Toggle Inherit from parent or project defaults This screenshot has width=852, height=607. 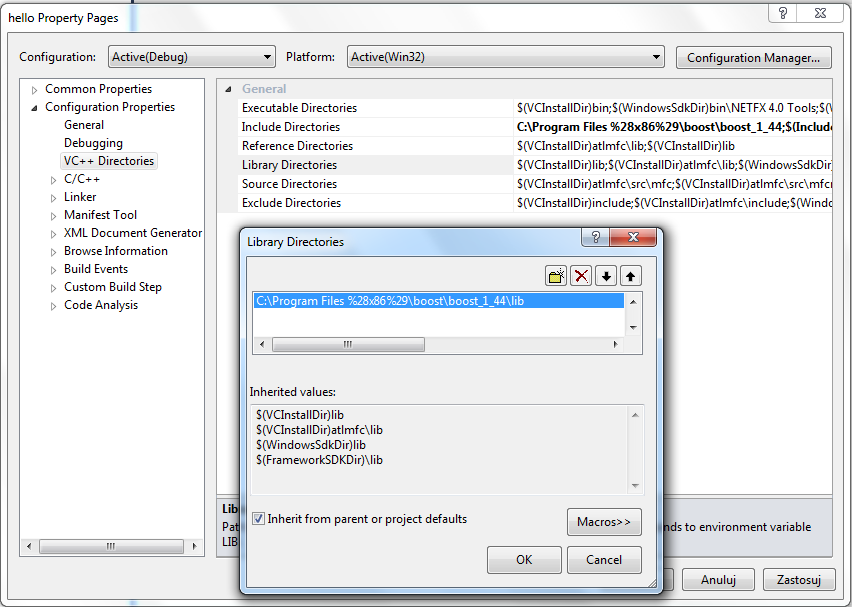point(259,519)
